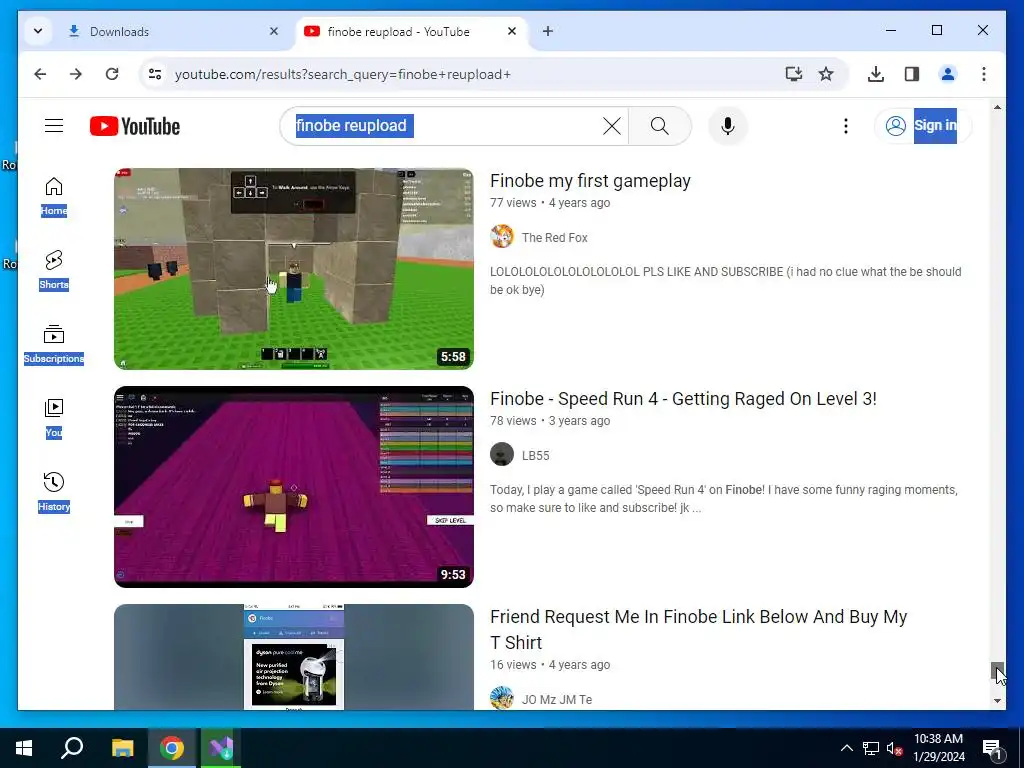Clear the search box with the X icon
The height and width of the screenshot is (768, 1024).
(611, 125)
